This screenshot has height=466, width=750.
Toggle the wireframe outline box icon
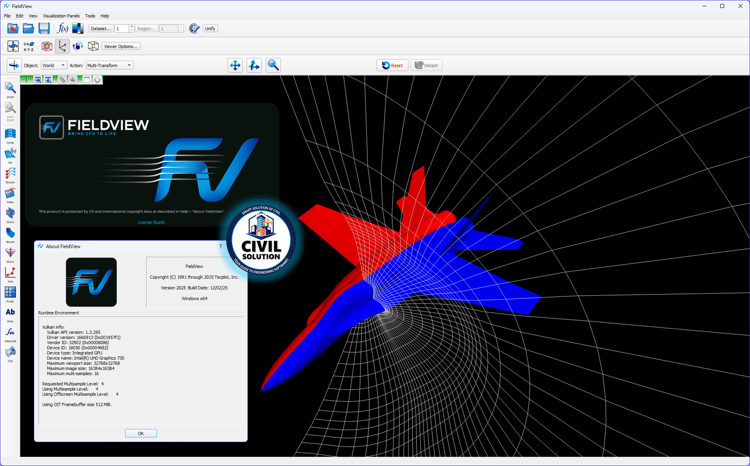coord(93,46)
